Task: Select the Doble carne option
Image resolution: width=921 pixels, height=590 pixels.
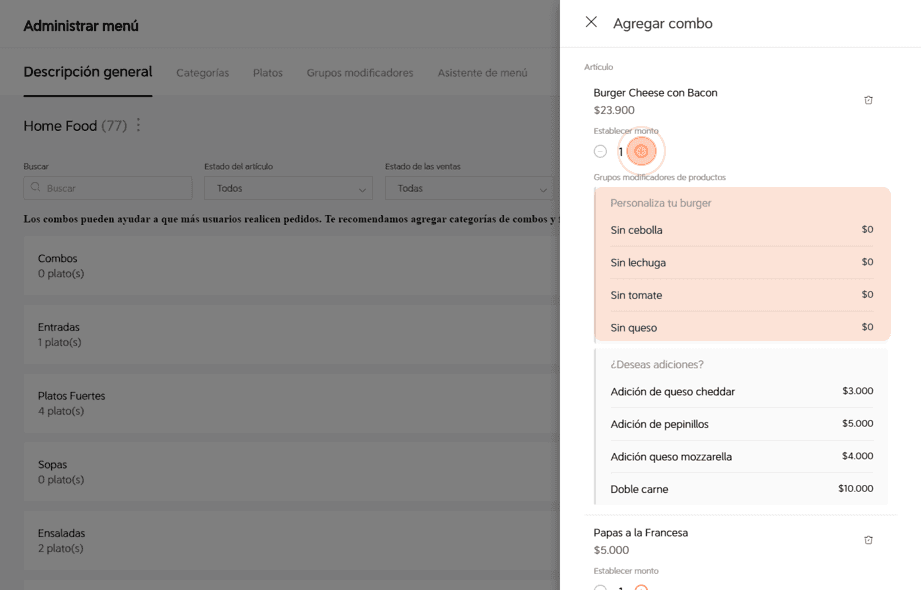Action: click(742, 489)
